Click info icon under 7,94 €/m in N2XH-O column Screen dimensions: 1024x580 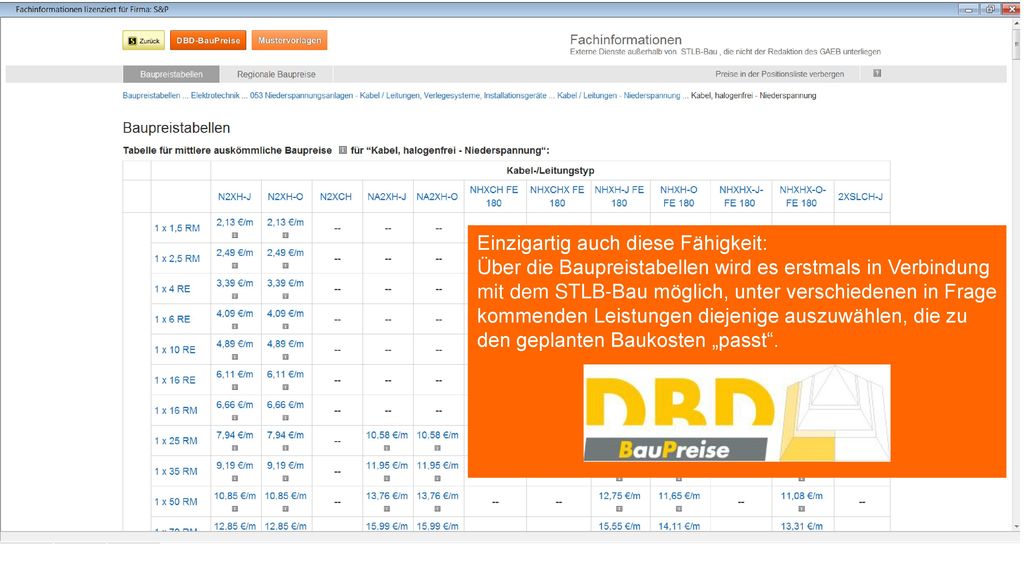pyautogui.click(x=285, y=448)
